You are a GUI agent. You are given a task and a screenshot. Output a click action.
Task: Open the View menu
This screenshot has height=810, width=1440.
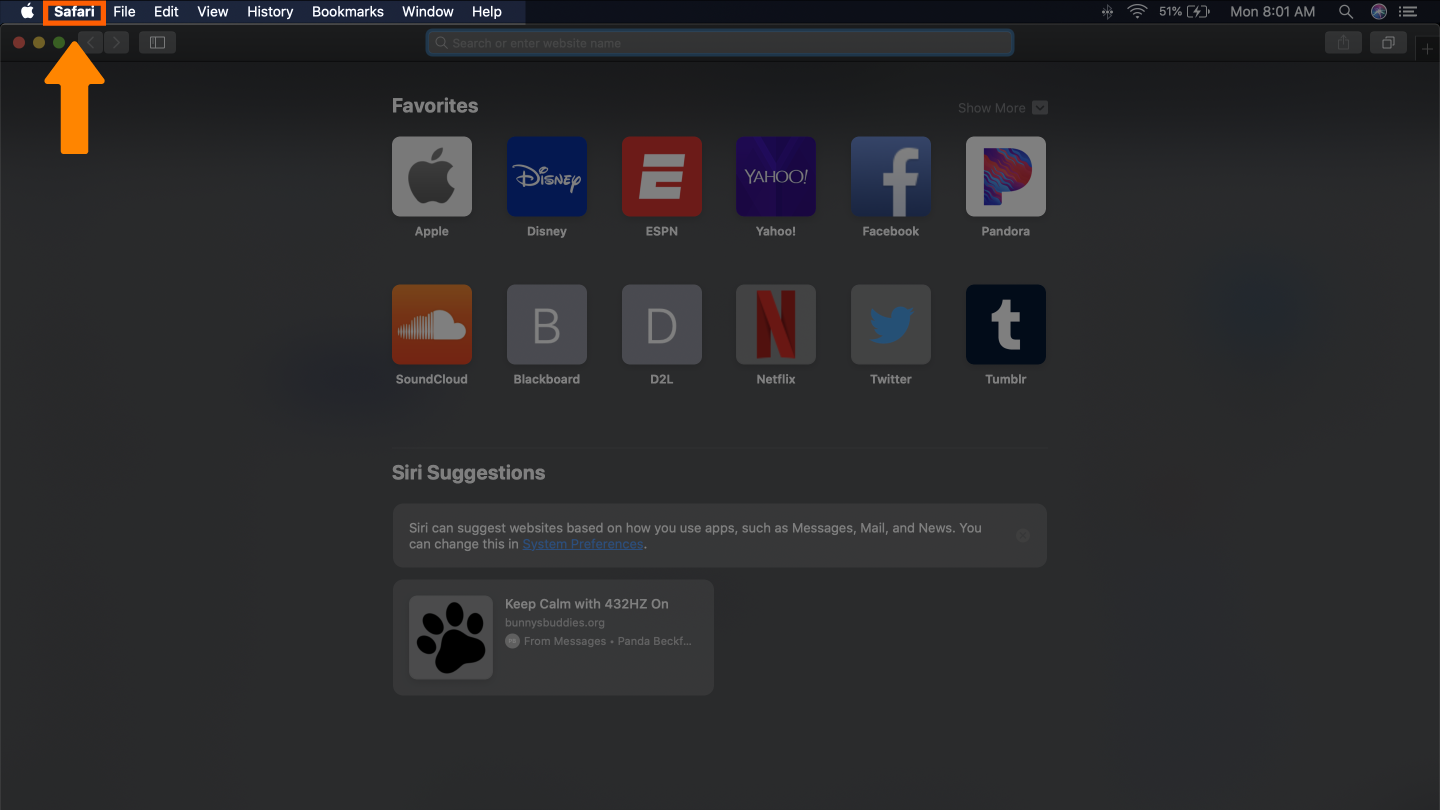click(x=213, y=12)
